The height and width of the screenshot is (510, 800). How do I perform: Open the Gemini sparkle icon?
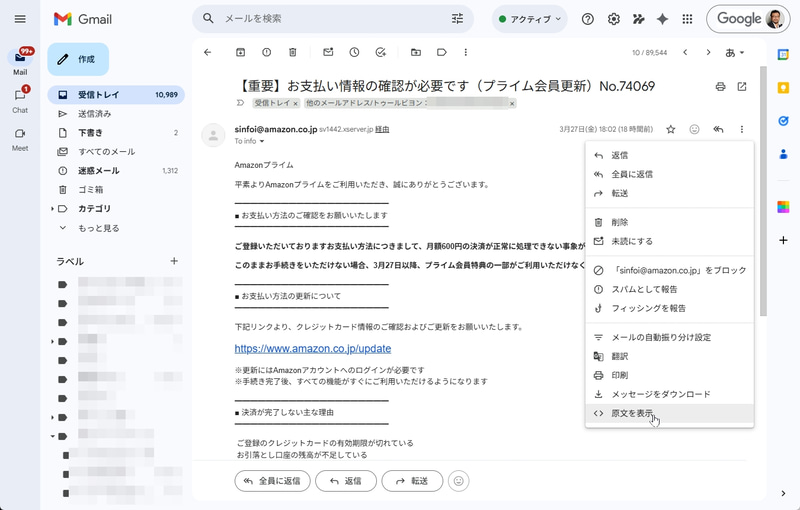662,19
